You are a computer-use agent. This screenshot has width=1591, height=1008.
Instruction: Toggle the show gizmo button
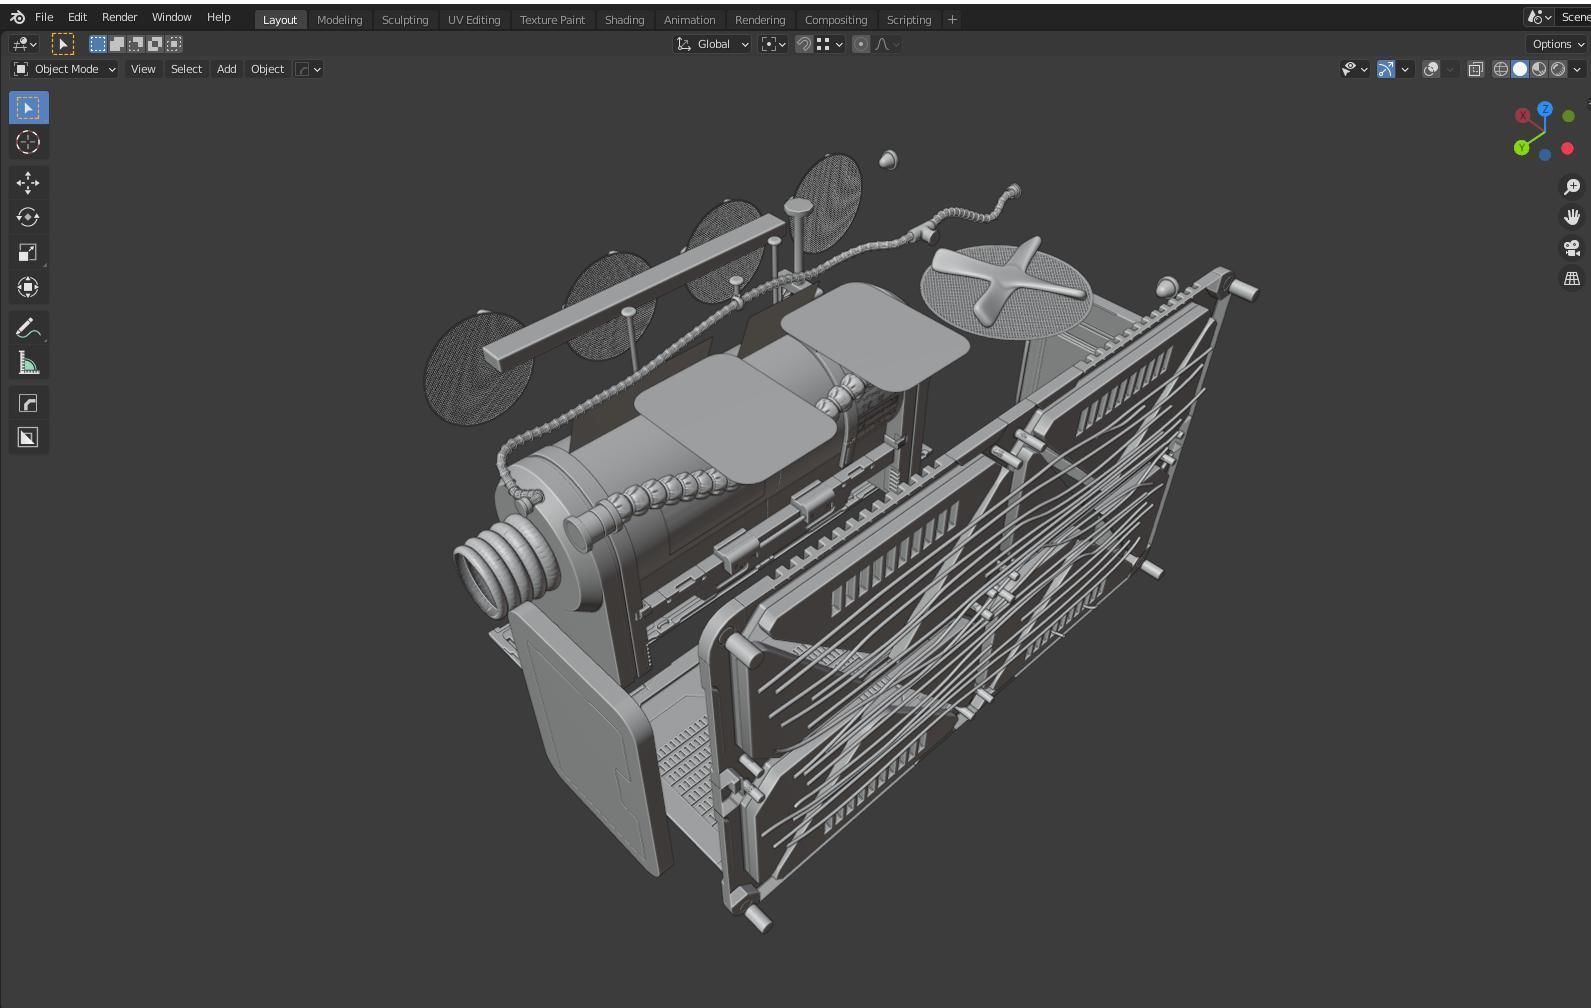[1386, 69]
